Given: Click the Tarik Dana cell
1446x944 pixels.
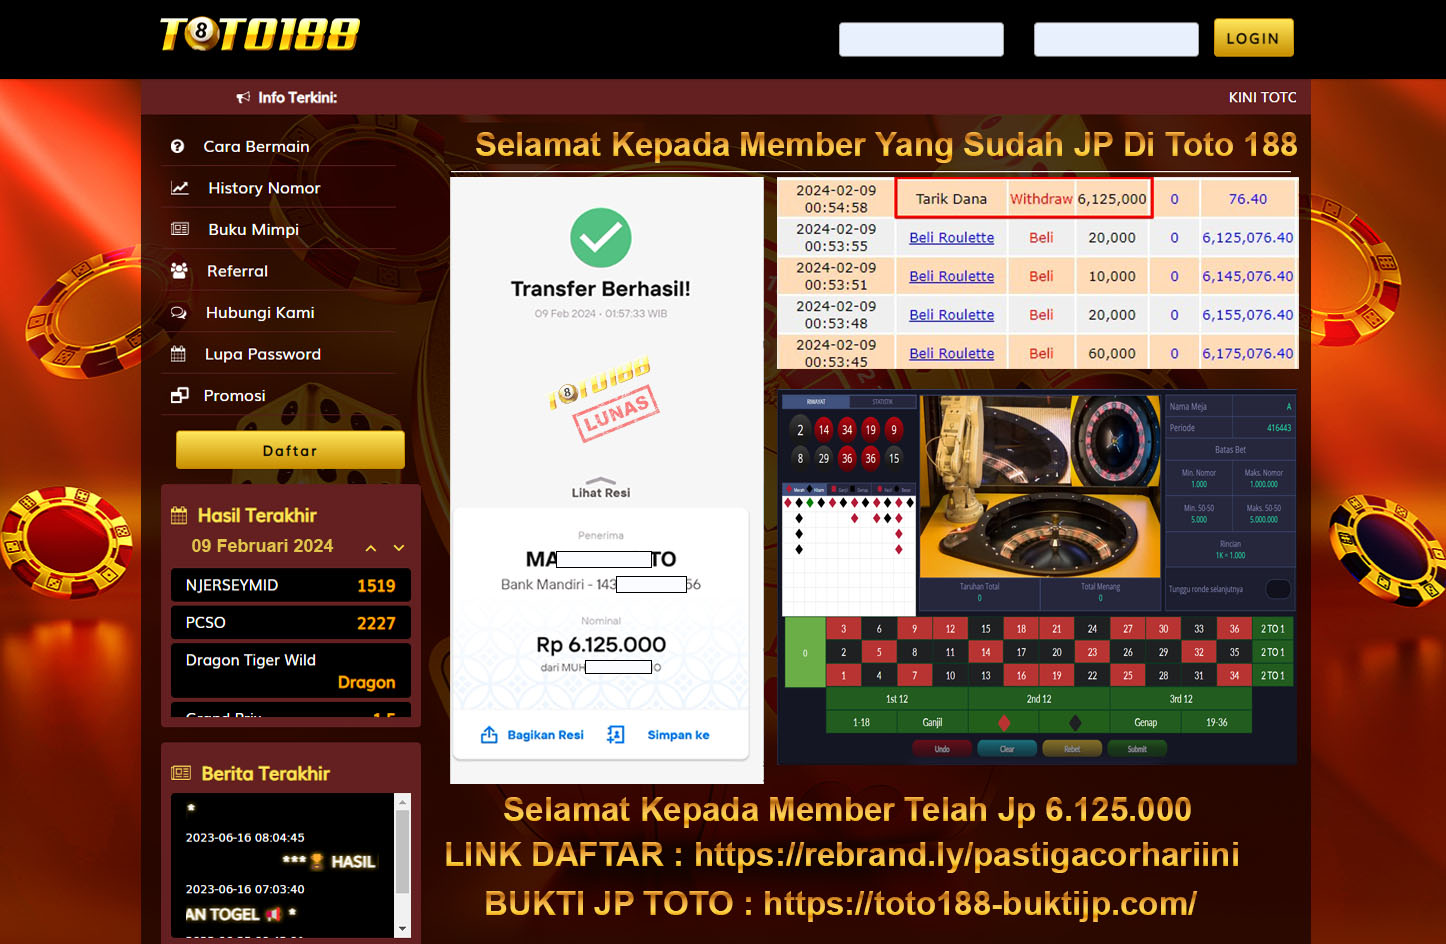Looking at the screenshot, I should click(x=951, y=199).
